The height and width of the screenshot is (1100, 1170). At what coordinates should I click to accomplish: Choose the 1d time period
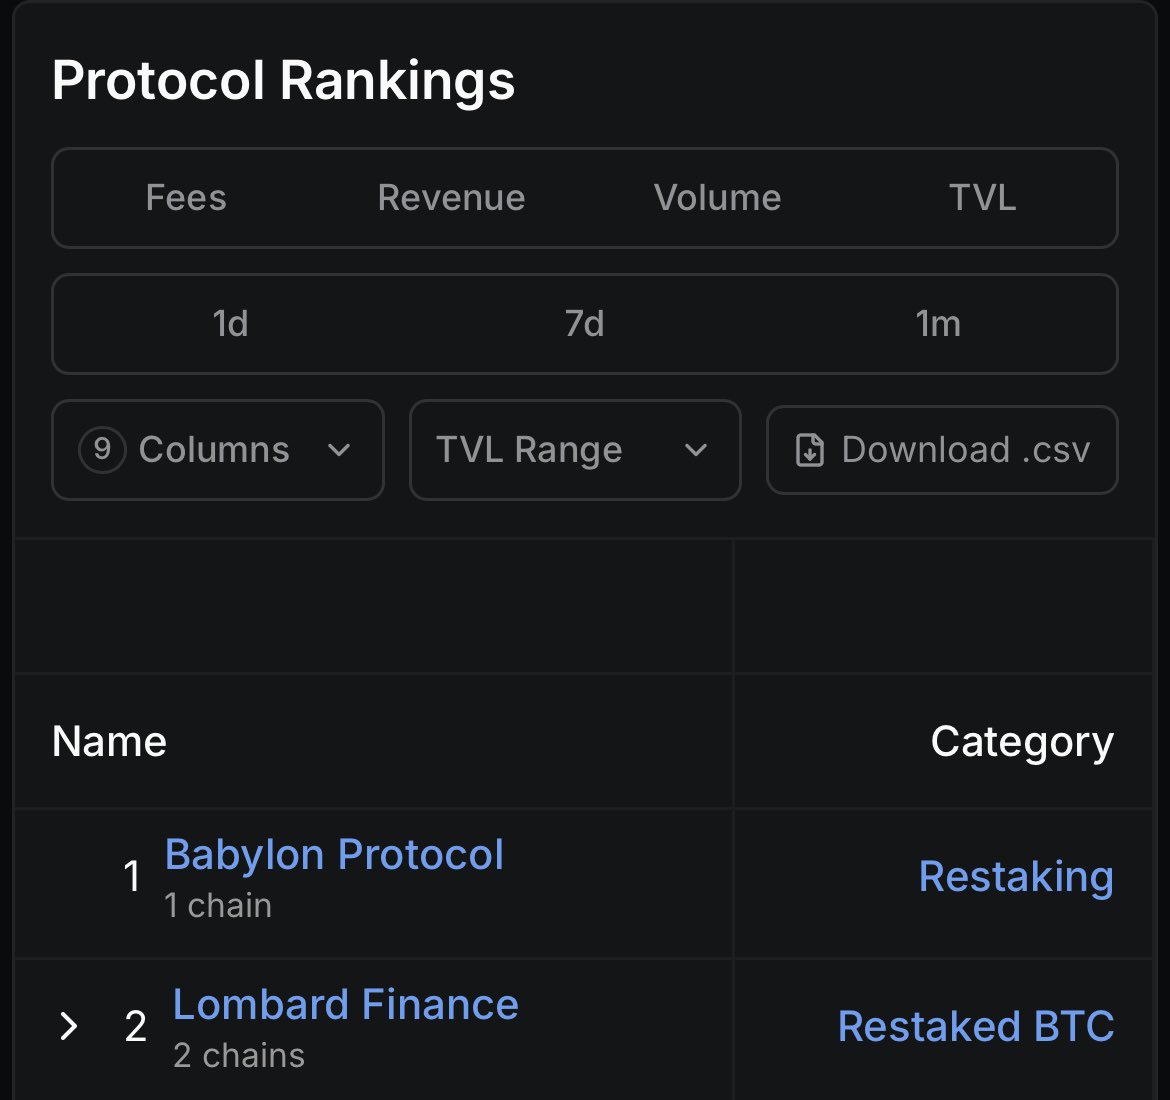[230, 324]
